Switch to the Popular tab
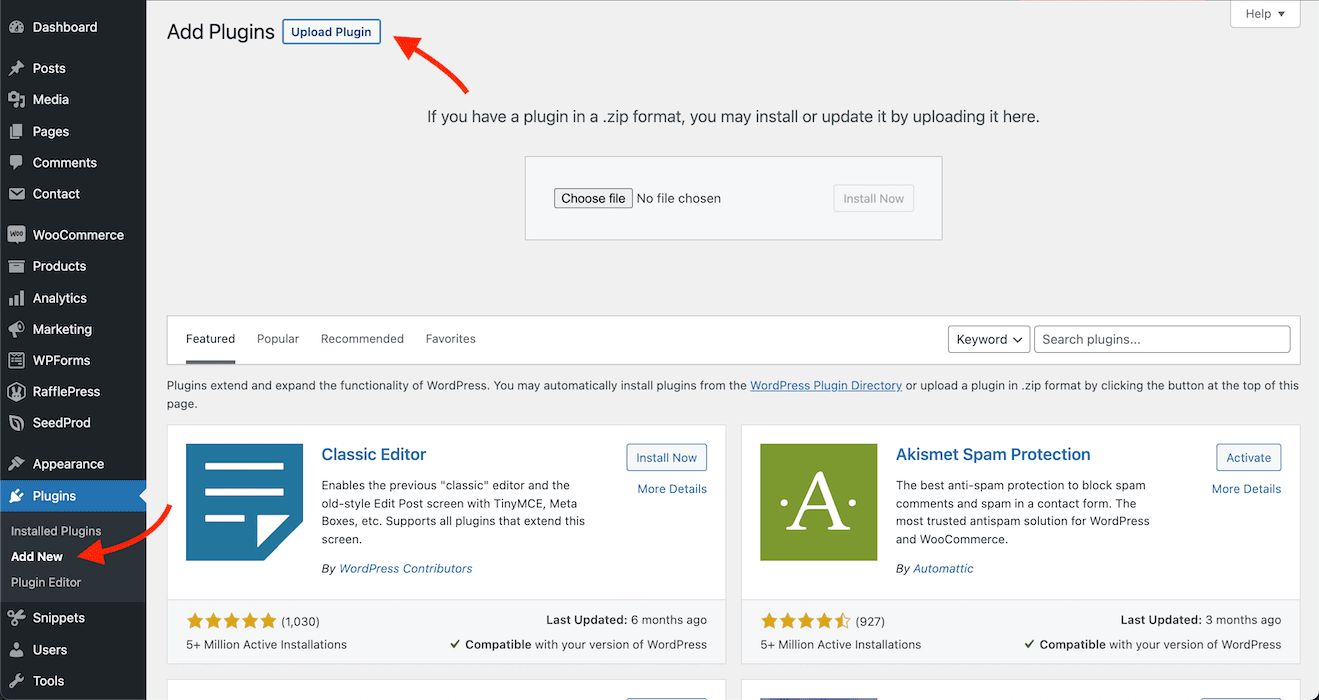1319x700 pixels. click(x=278, y=339)
